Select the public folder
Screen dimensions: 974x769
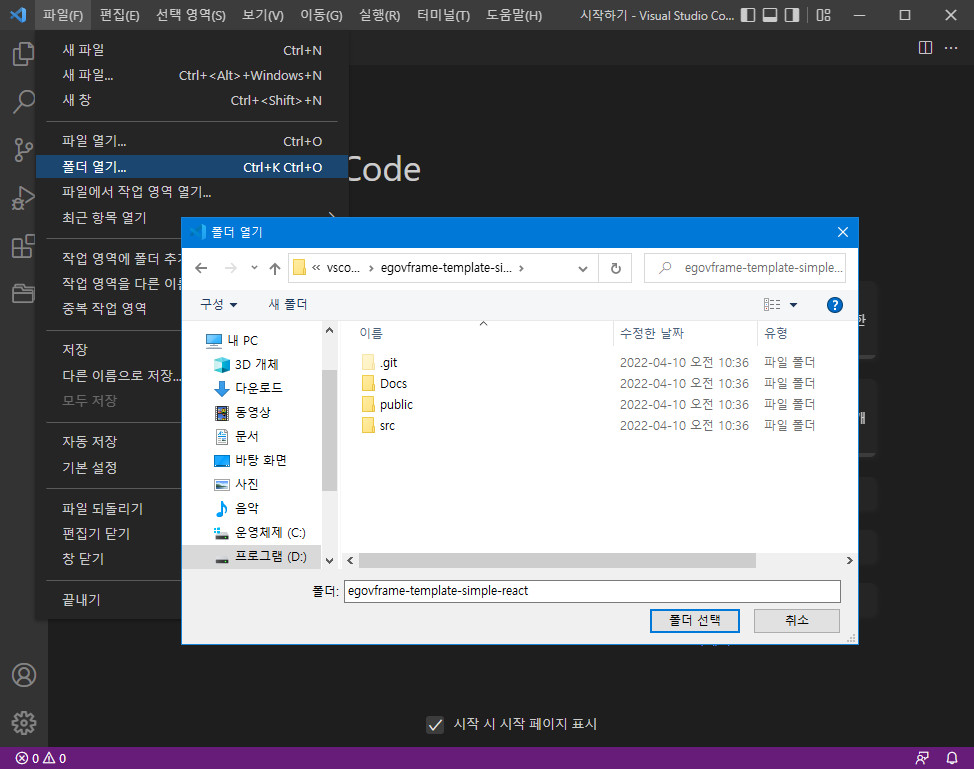point(387,404)
